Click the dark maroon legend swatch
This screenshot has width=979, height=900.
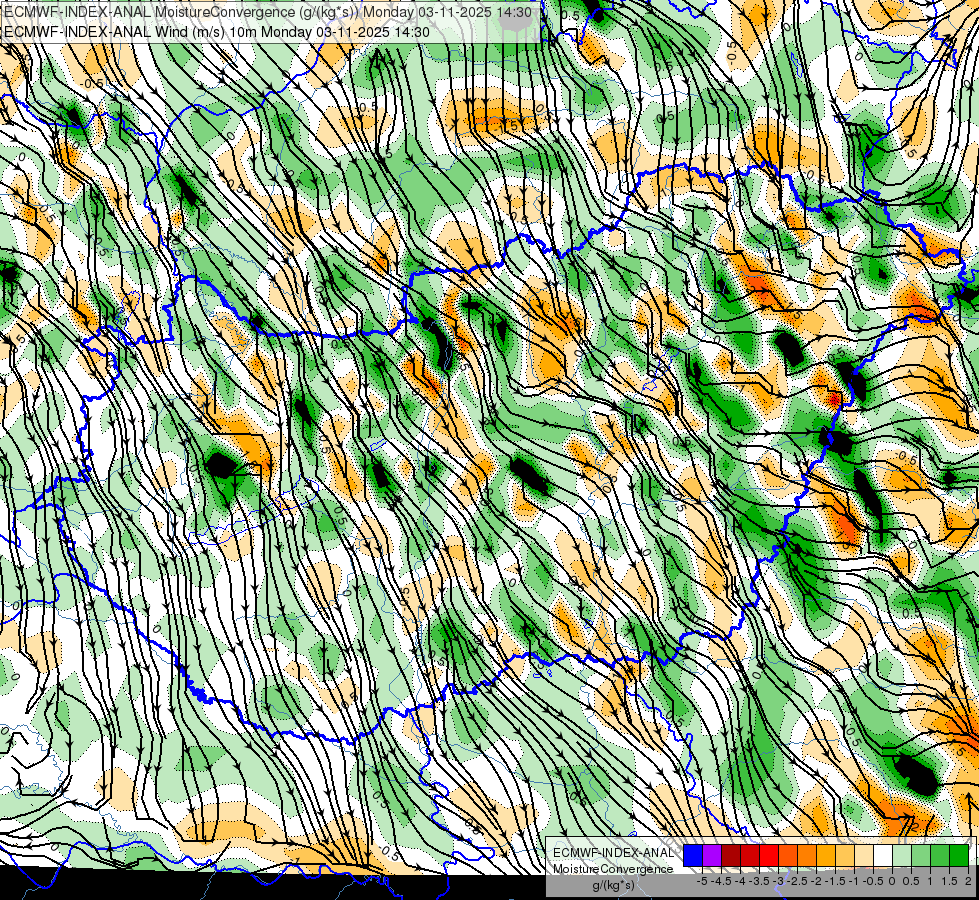click(731, 856)
